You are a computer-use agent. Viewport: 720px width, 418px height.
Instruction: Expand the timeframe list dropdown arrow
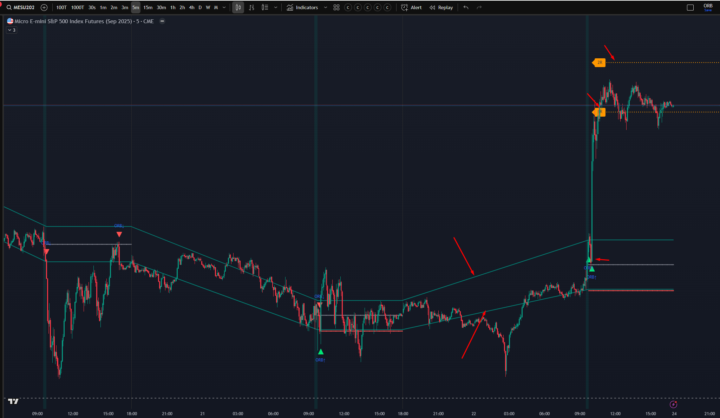coord(222,7)
